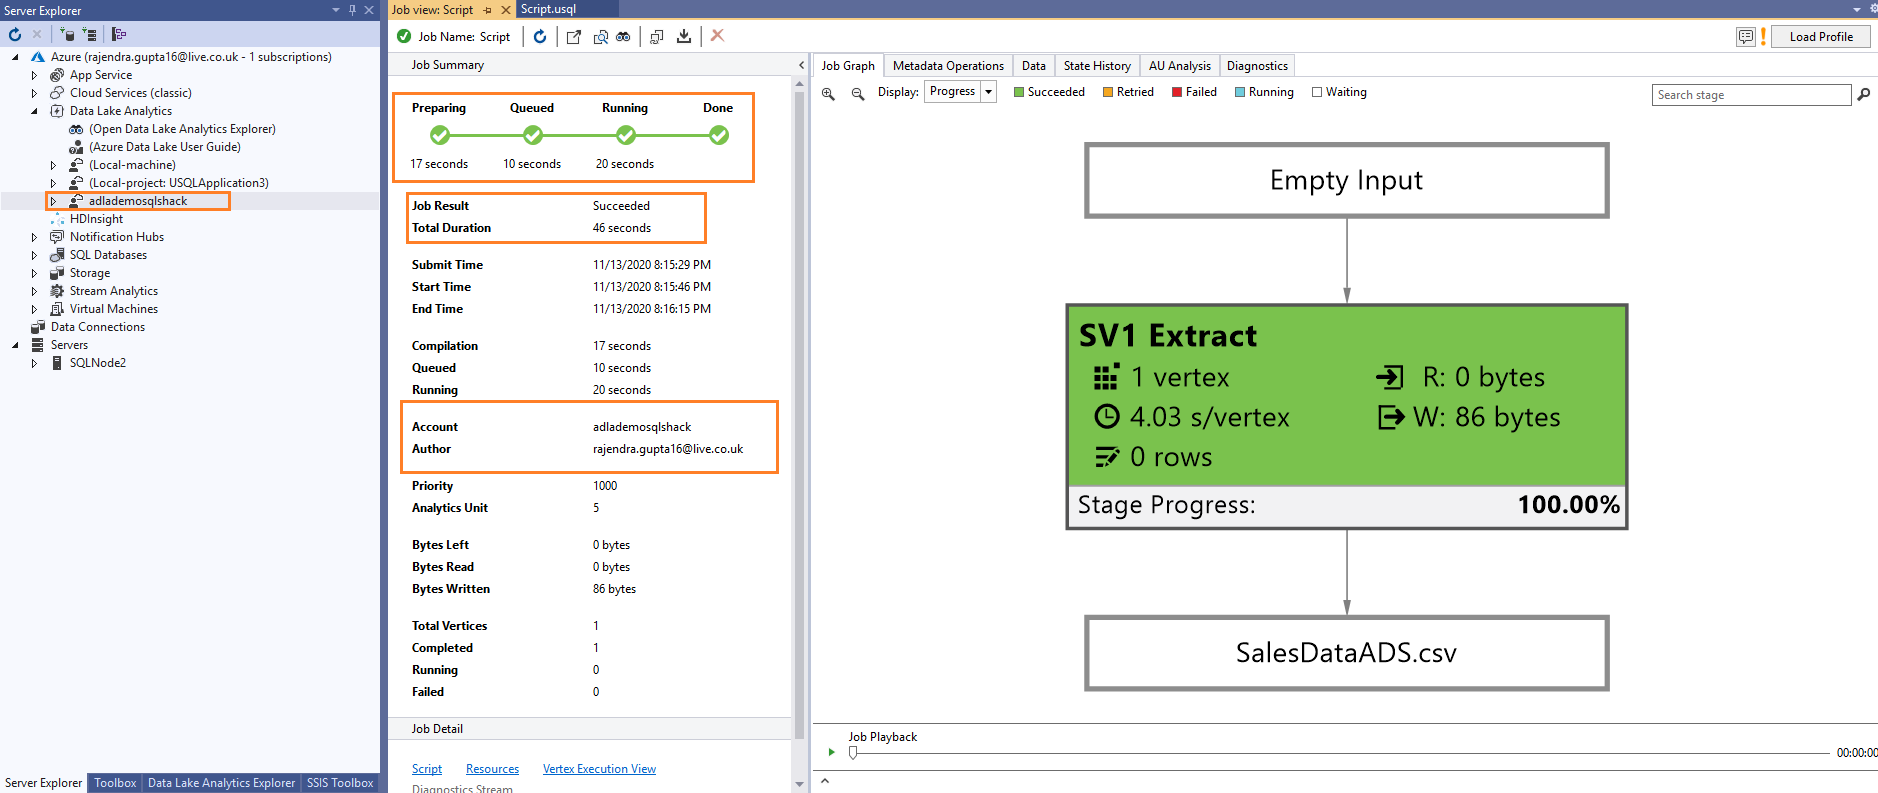Switch to the Toolbox bottom tab
This screenshot has width=1878, height=793.
115,783
